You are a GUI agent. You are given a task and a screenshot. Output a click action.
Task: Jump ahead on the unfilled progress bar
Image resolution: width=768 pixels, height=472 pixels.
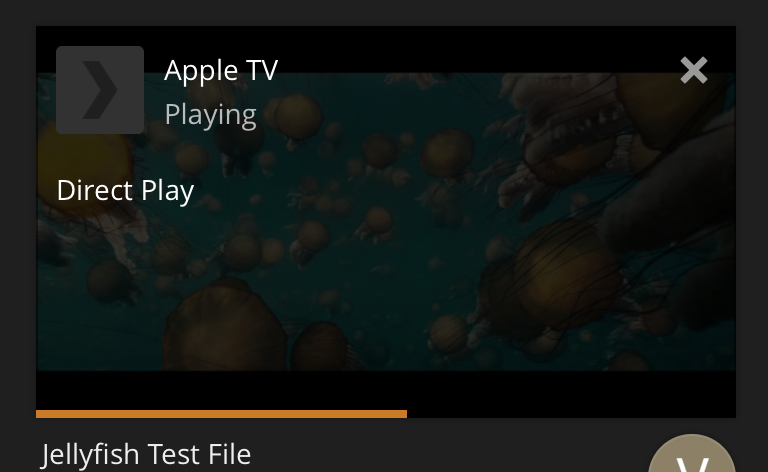[571, 414]
